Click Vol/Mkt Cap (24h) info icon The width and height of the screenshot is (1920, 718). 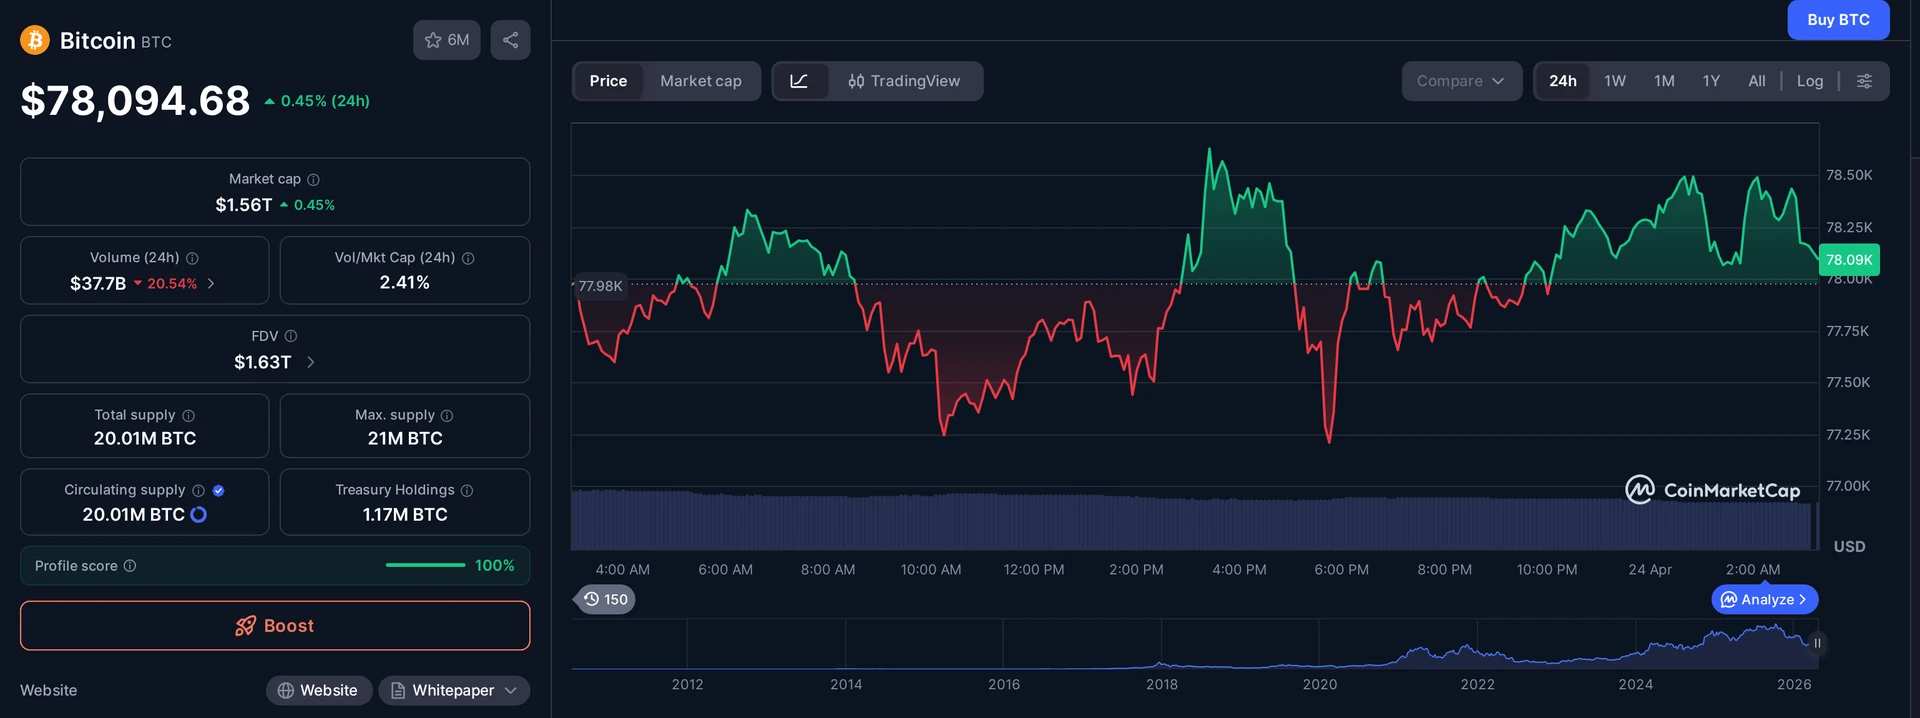[468, 258]
